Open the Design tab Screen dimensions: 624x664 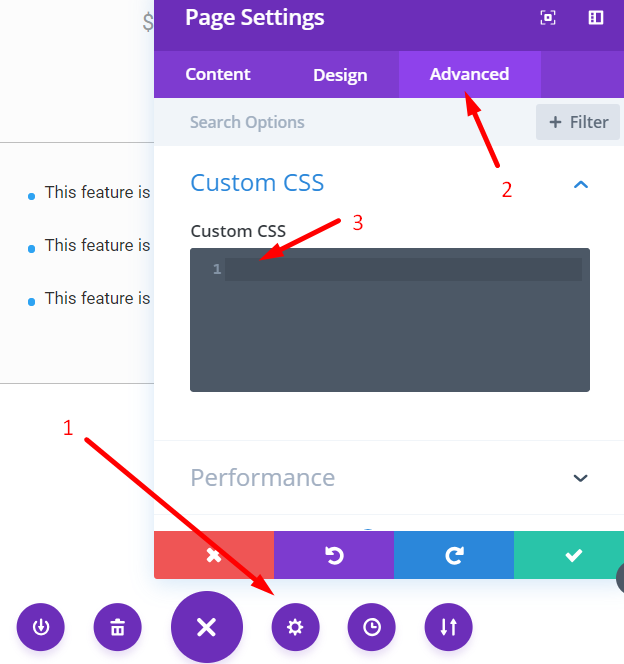coord(340,75)
